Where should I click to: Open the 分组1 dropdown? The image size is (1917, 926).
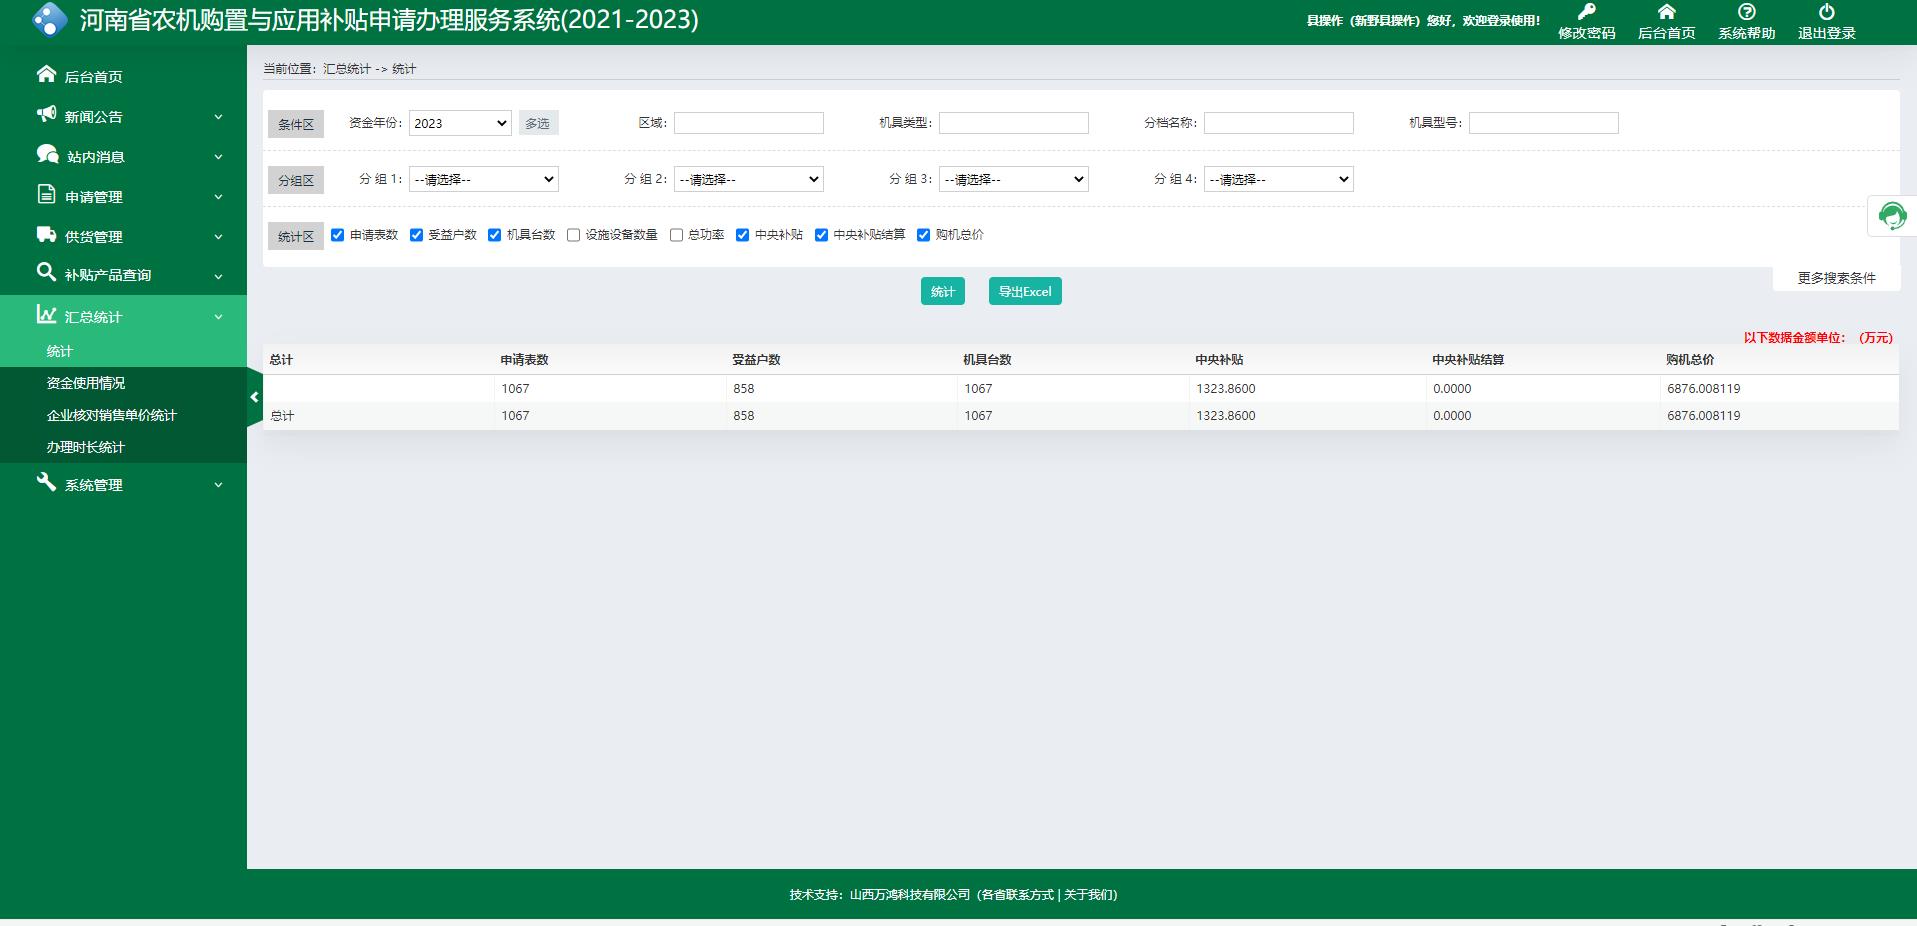click(484, 179)
